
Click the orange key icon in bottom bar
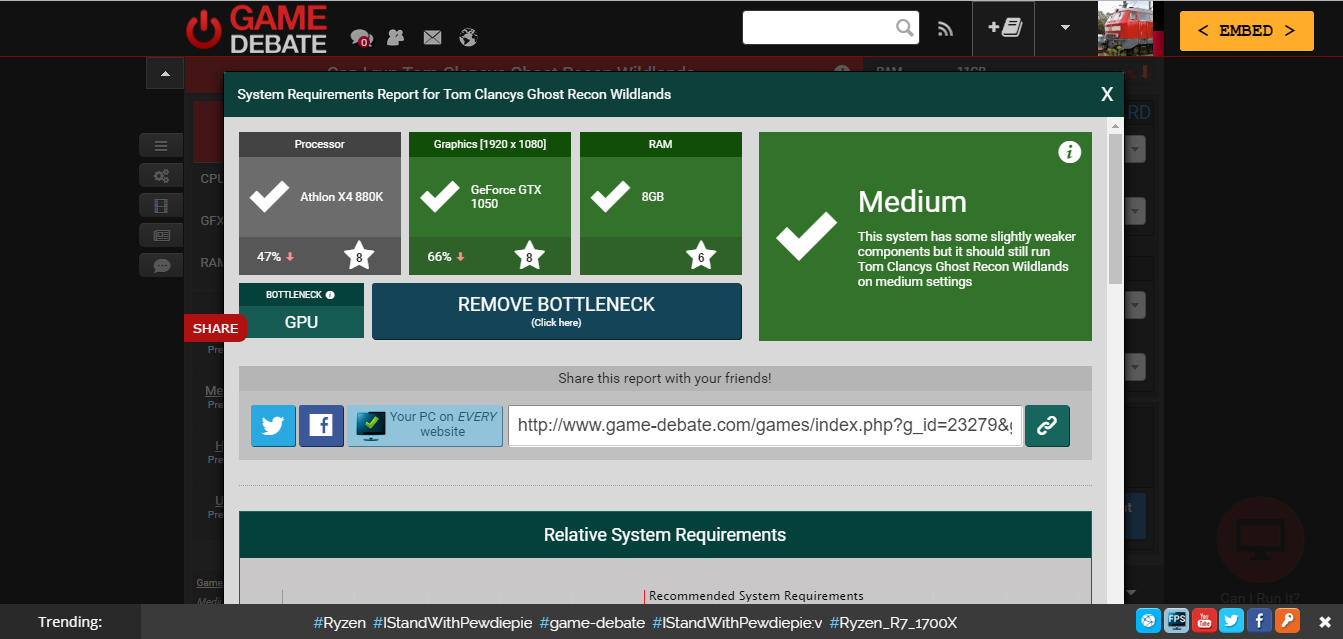click(1286, 621)
